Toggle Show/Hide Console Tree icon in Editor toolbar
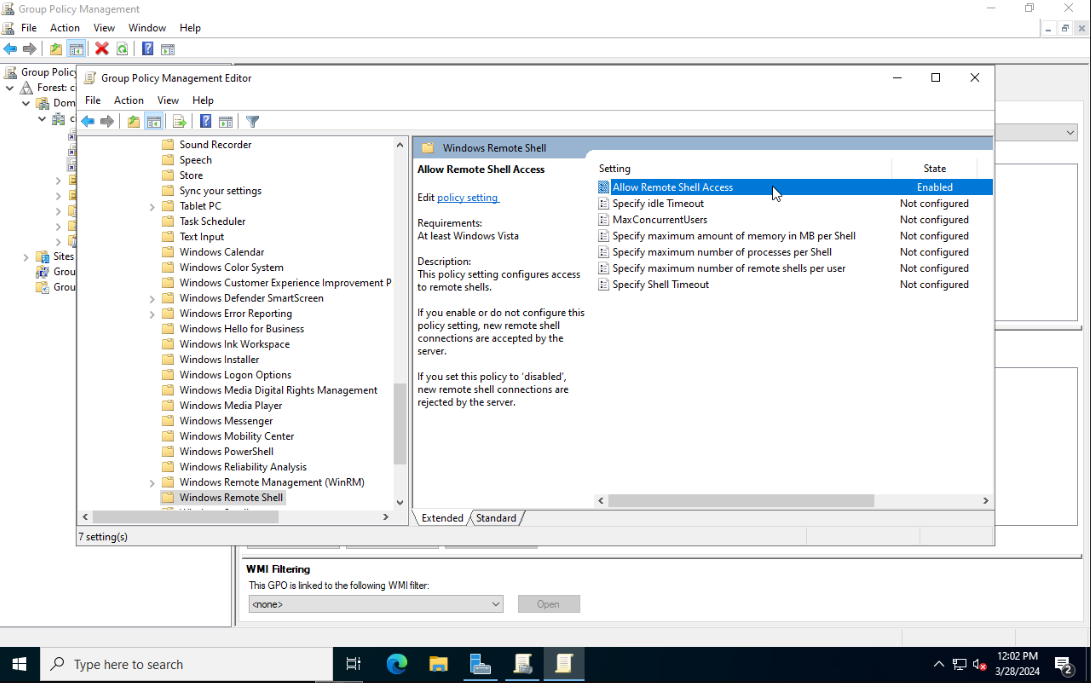The height and width of the screenshot is (683, 1091). pyautogui.click(x=154, y=122)
